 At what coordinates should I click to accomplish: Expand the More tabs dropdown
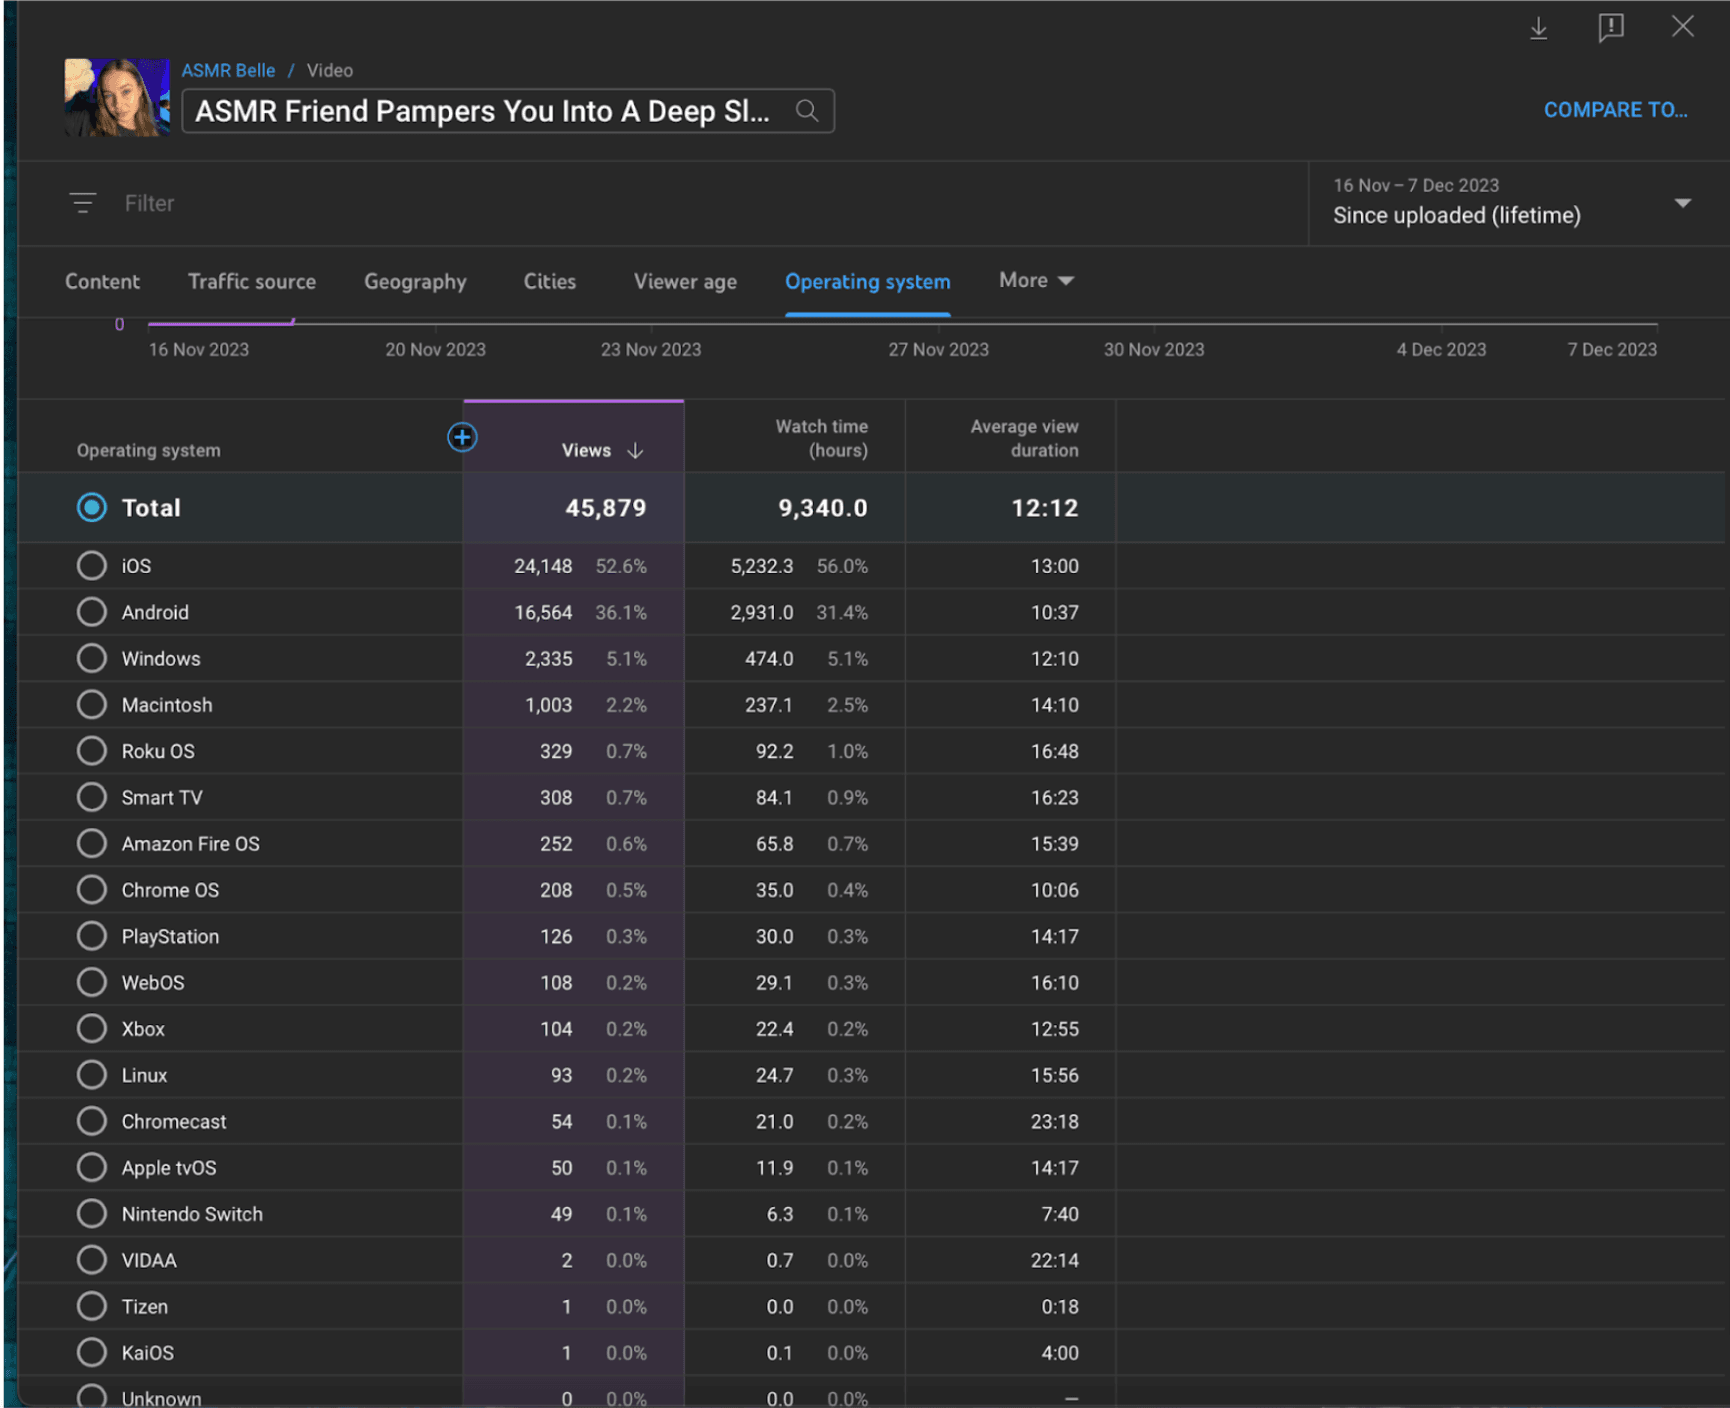pyautogui.click(x=1036, y=281)
